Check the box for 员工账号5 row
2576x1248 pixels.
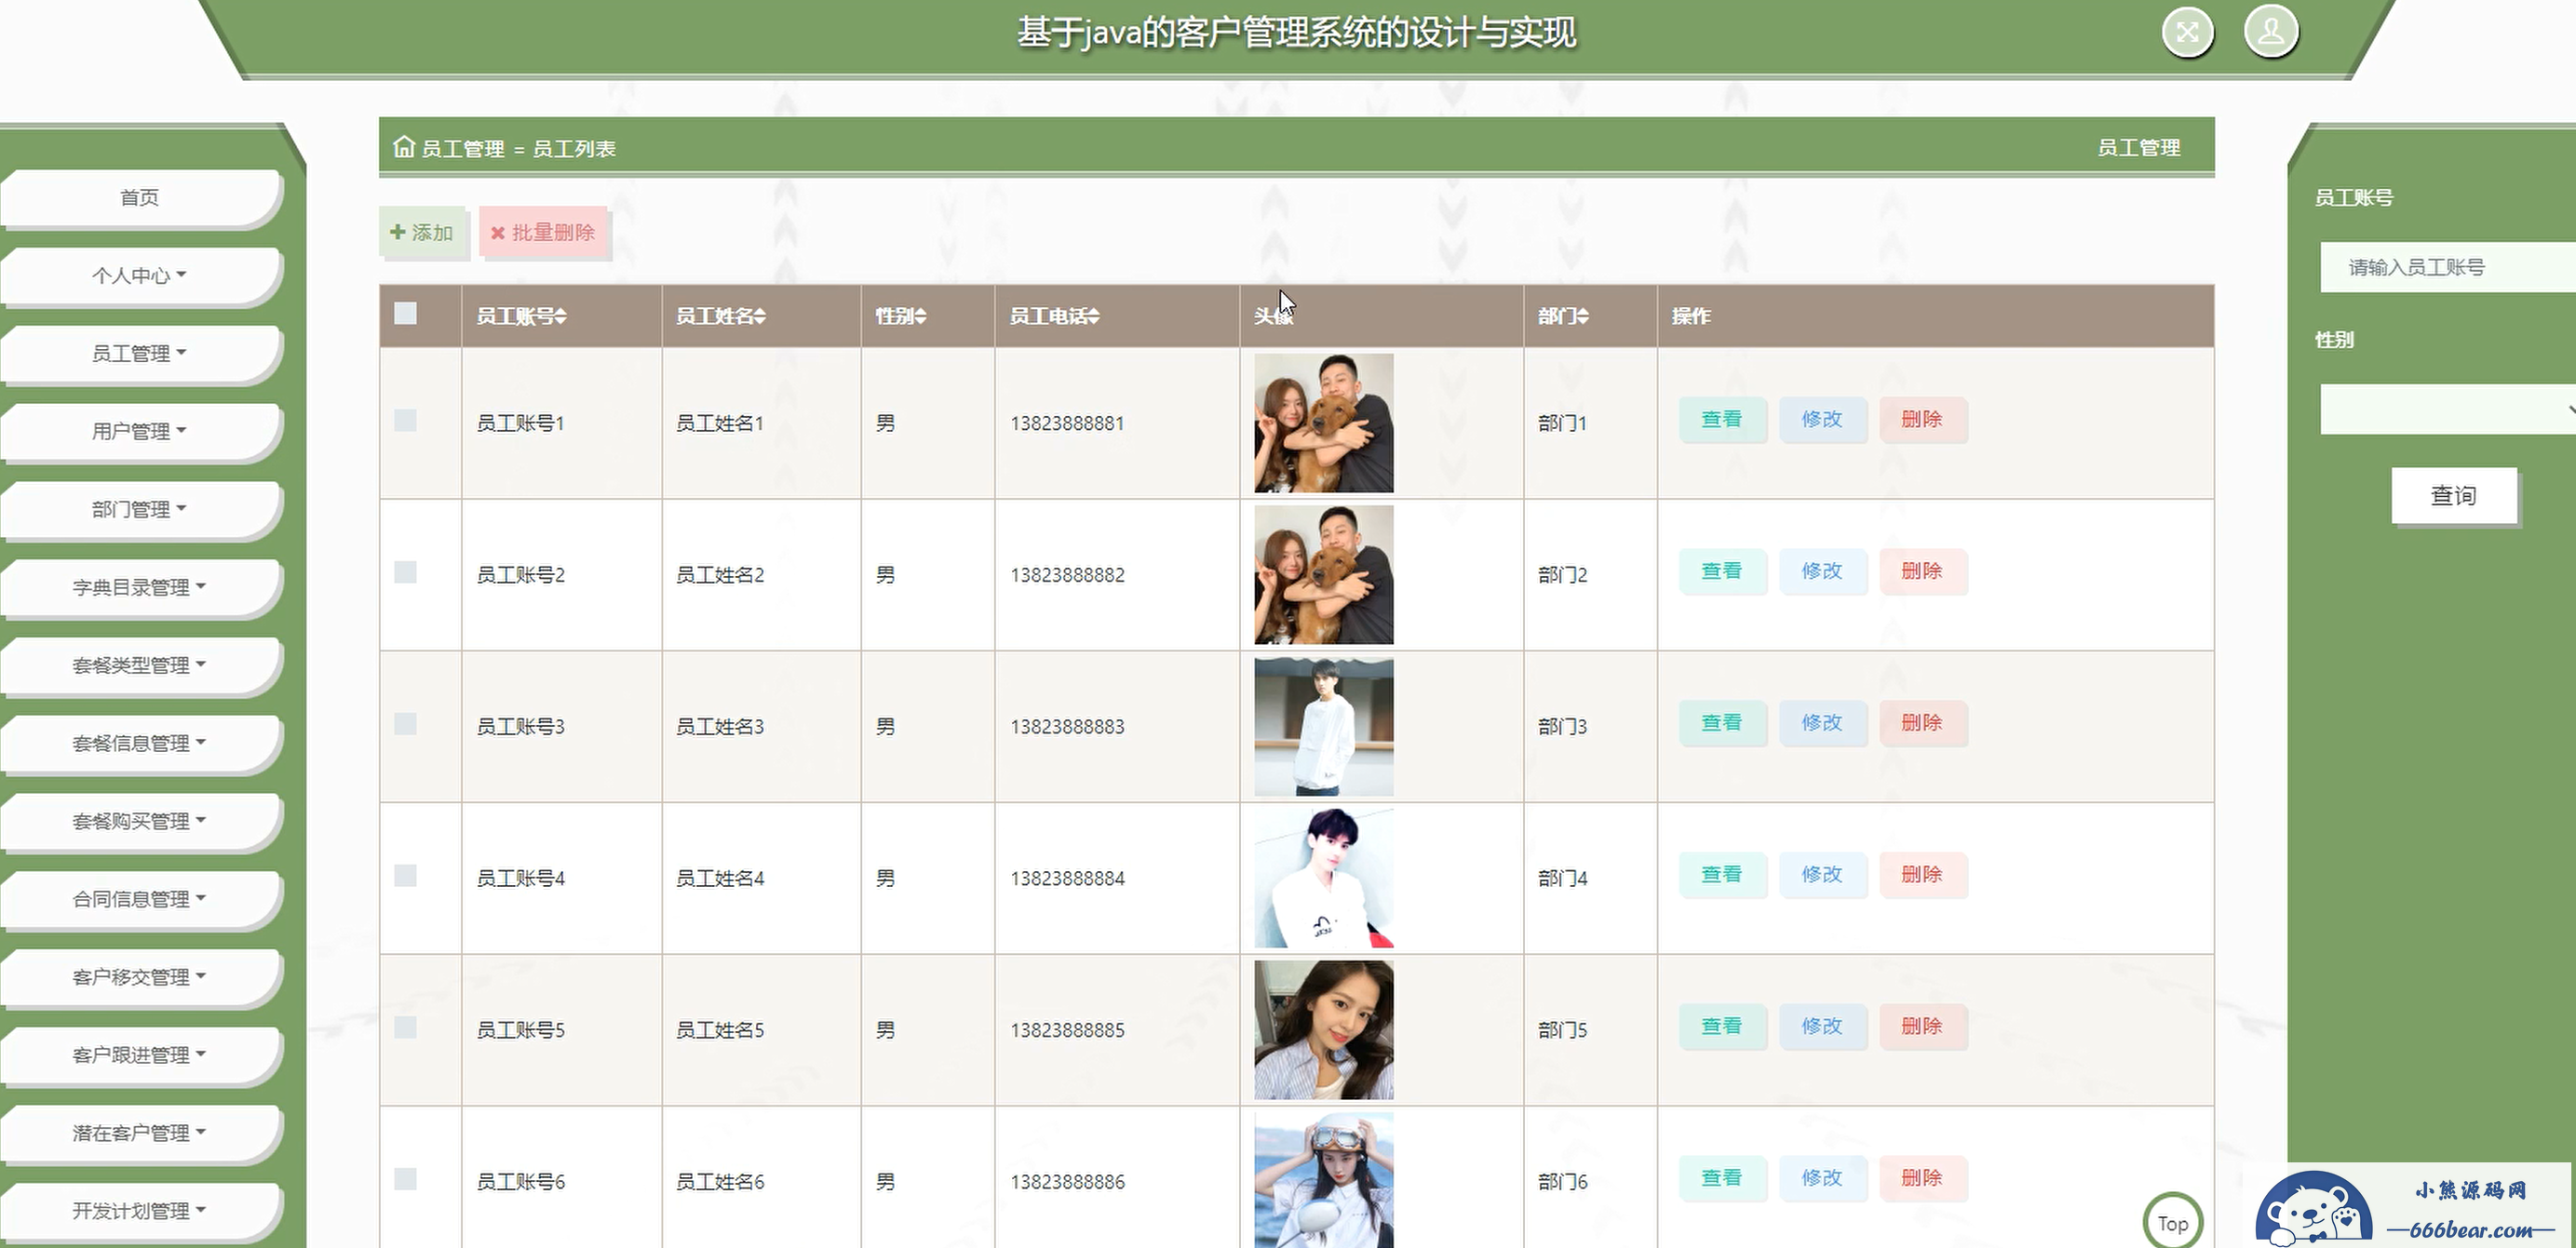click(405, 1027)
